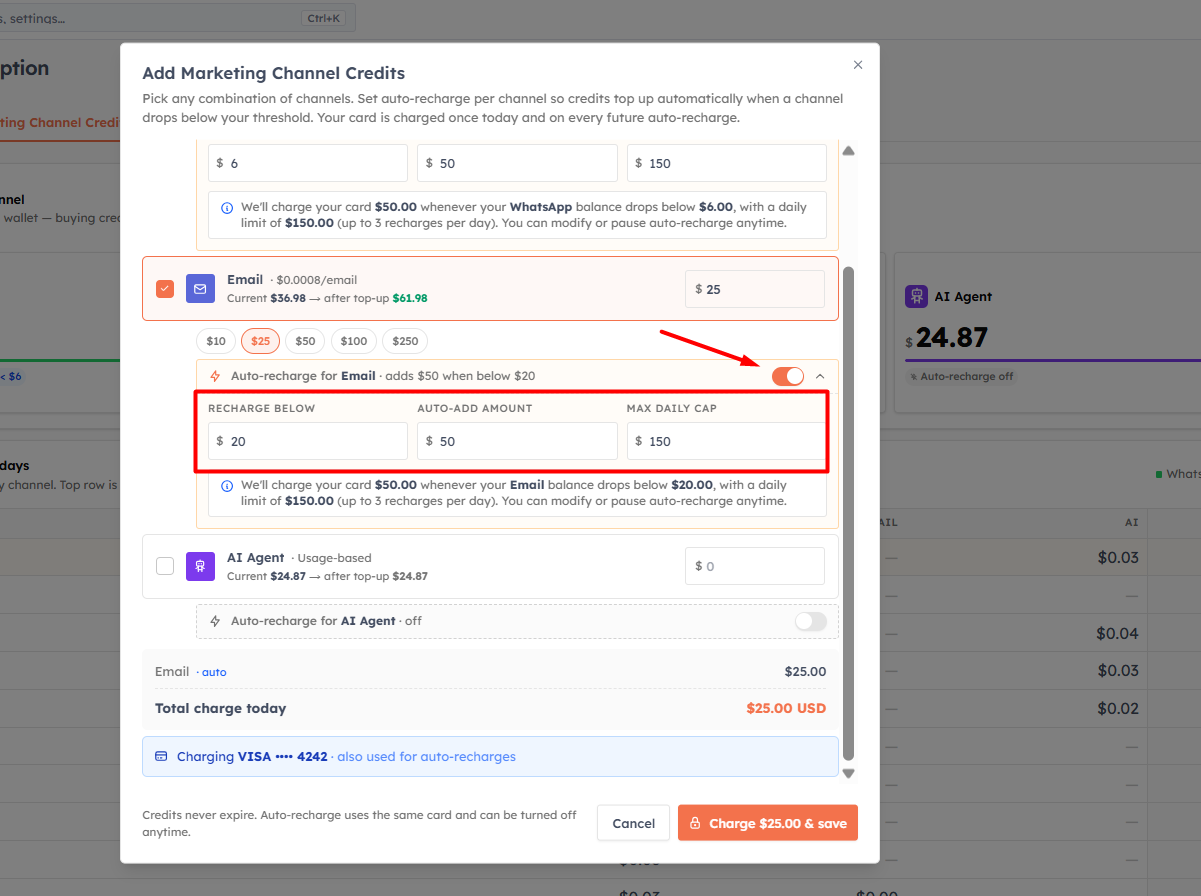Collapse the Email auto-recharge settings chevron
The image size is (1201, 896).
coord(820,376)
